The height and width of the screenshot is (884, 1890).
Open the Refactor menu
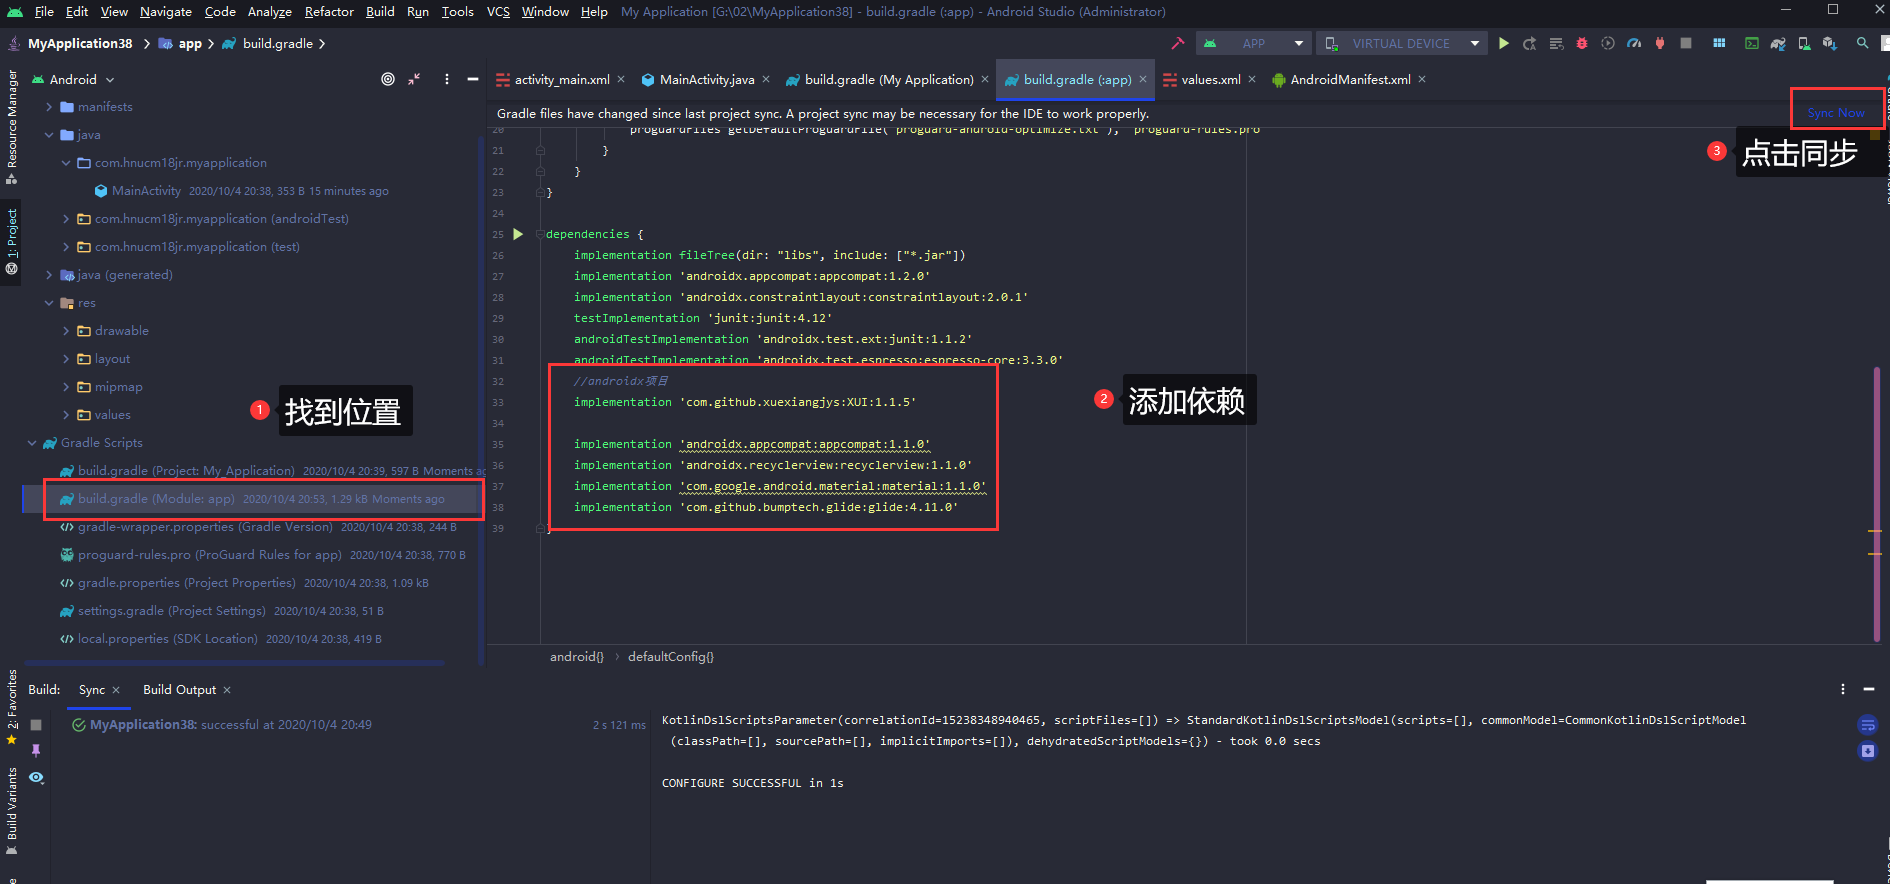pos(329,12)
